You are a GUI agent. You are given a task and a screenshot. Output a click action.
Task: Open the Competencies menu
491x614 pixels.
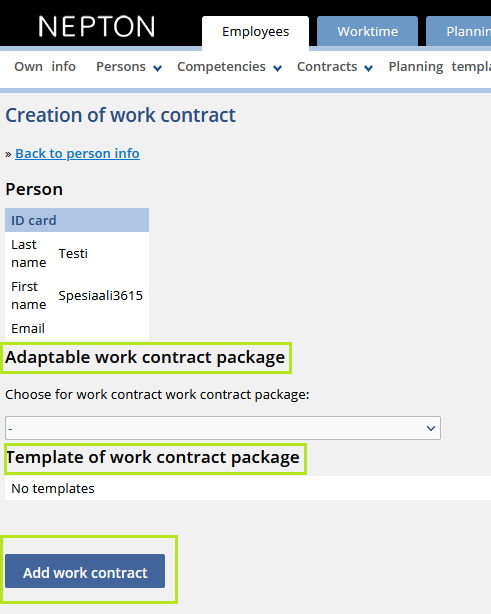(x=221, y=67)
